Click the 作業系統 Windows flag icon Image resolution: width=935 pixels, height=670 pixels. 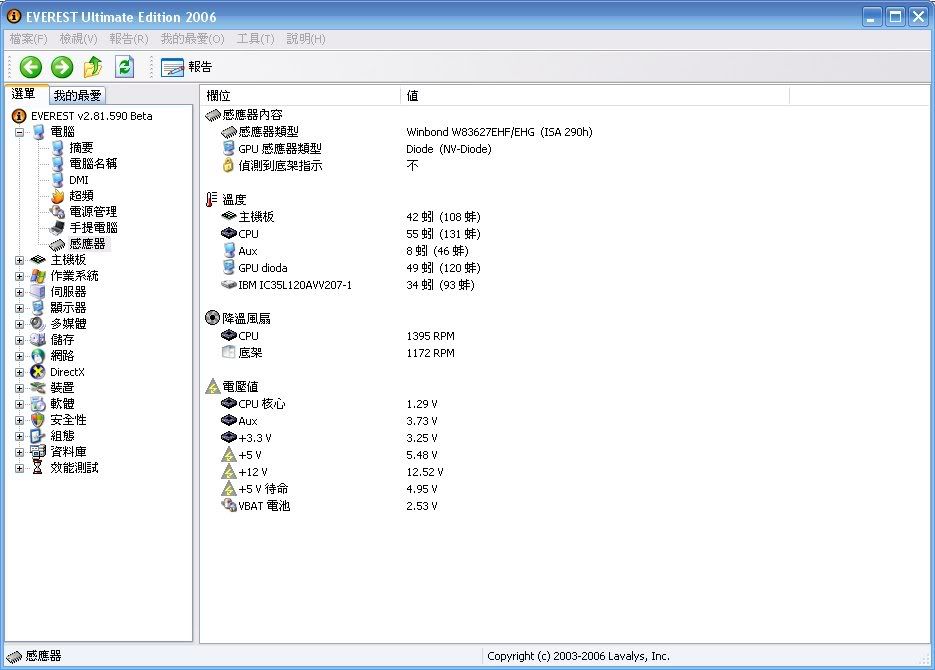coord(38,276)
